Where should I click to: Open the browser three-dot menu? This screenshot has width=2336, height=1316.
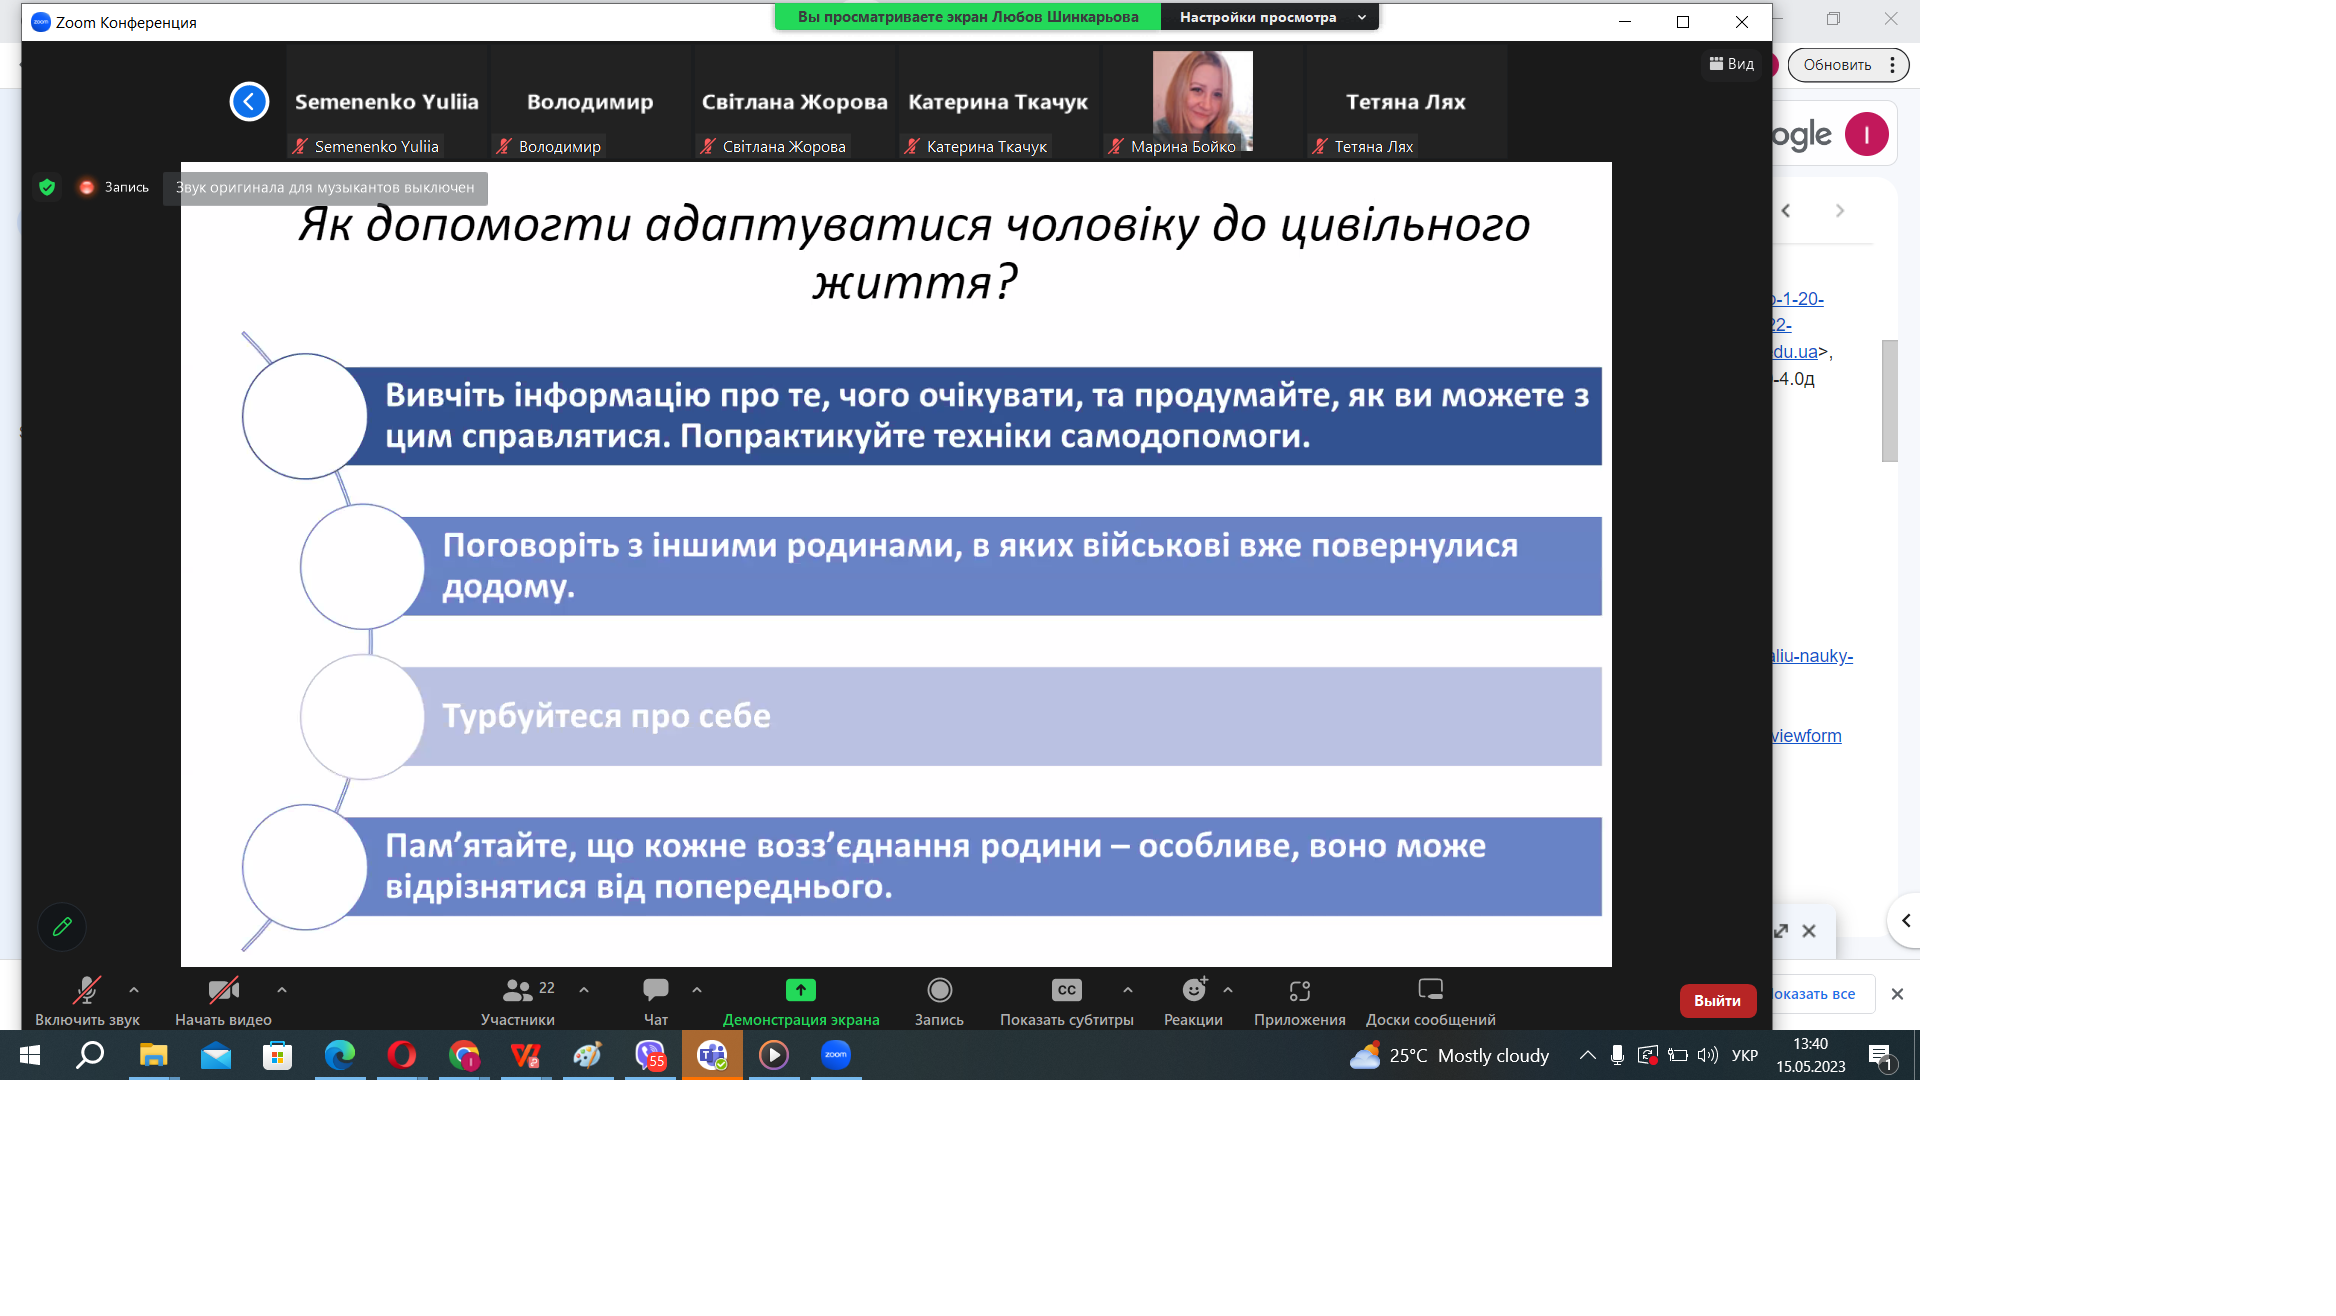1891,64
